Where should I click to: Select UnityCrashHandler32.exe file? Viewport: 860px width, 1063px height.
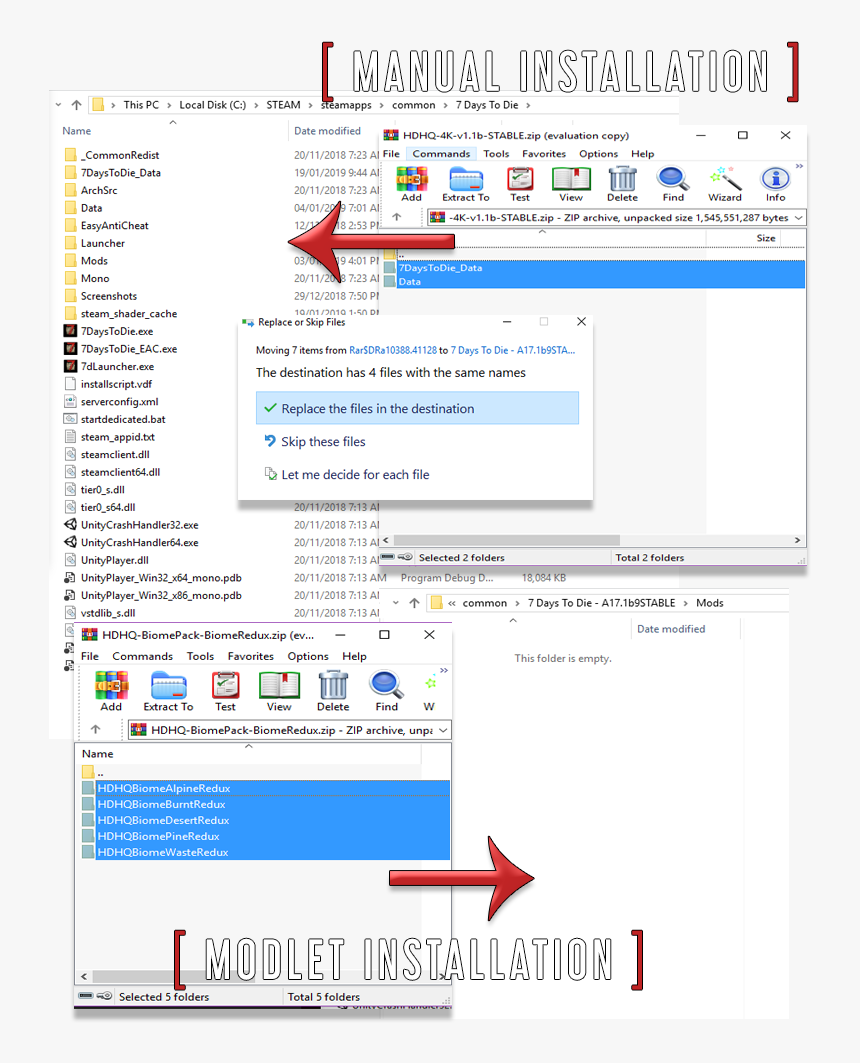click(x=140, y=525)
